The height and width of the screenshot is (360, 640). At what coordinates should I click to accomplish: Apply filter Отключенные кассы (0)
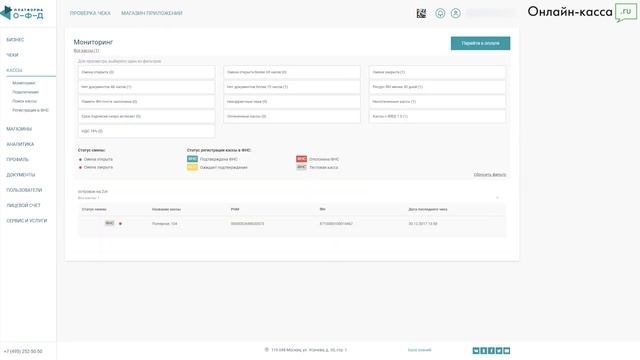click(x=292, y=116)
